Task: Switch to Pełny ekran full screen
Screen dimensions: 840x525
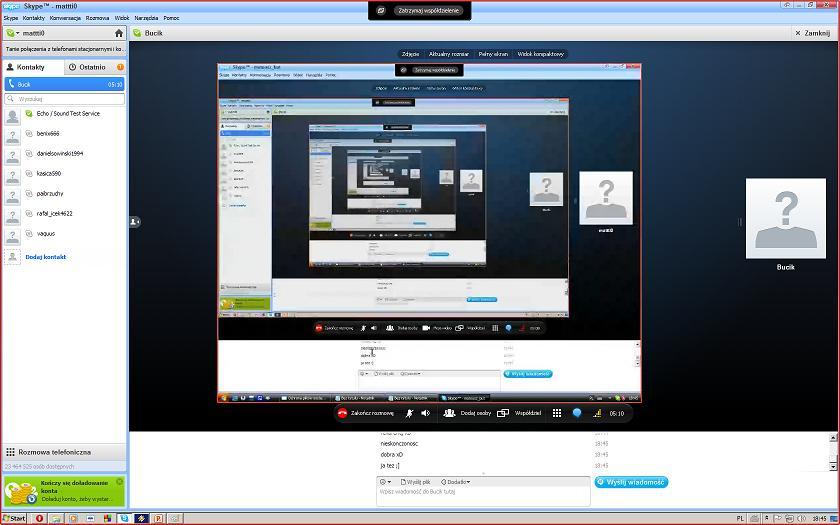Action: [493, 54]
